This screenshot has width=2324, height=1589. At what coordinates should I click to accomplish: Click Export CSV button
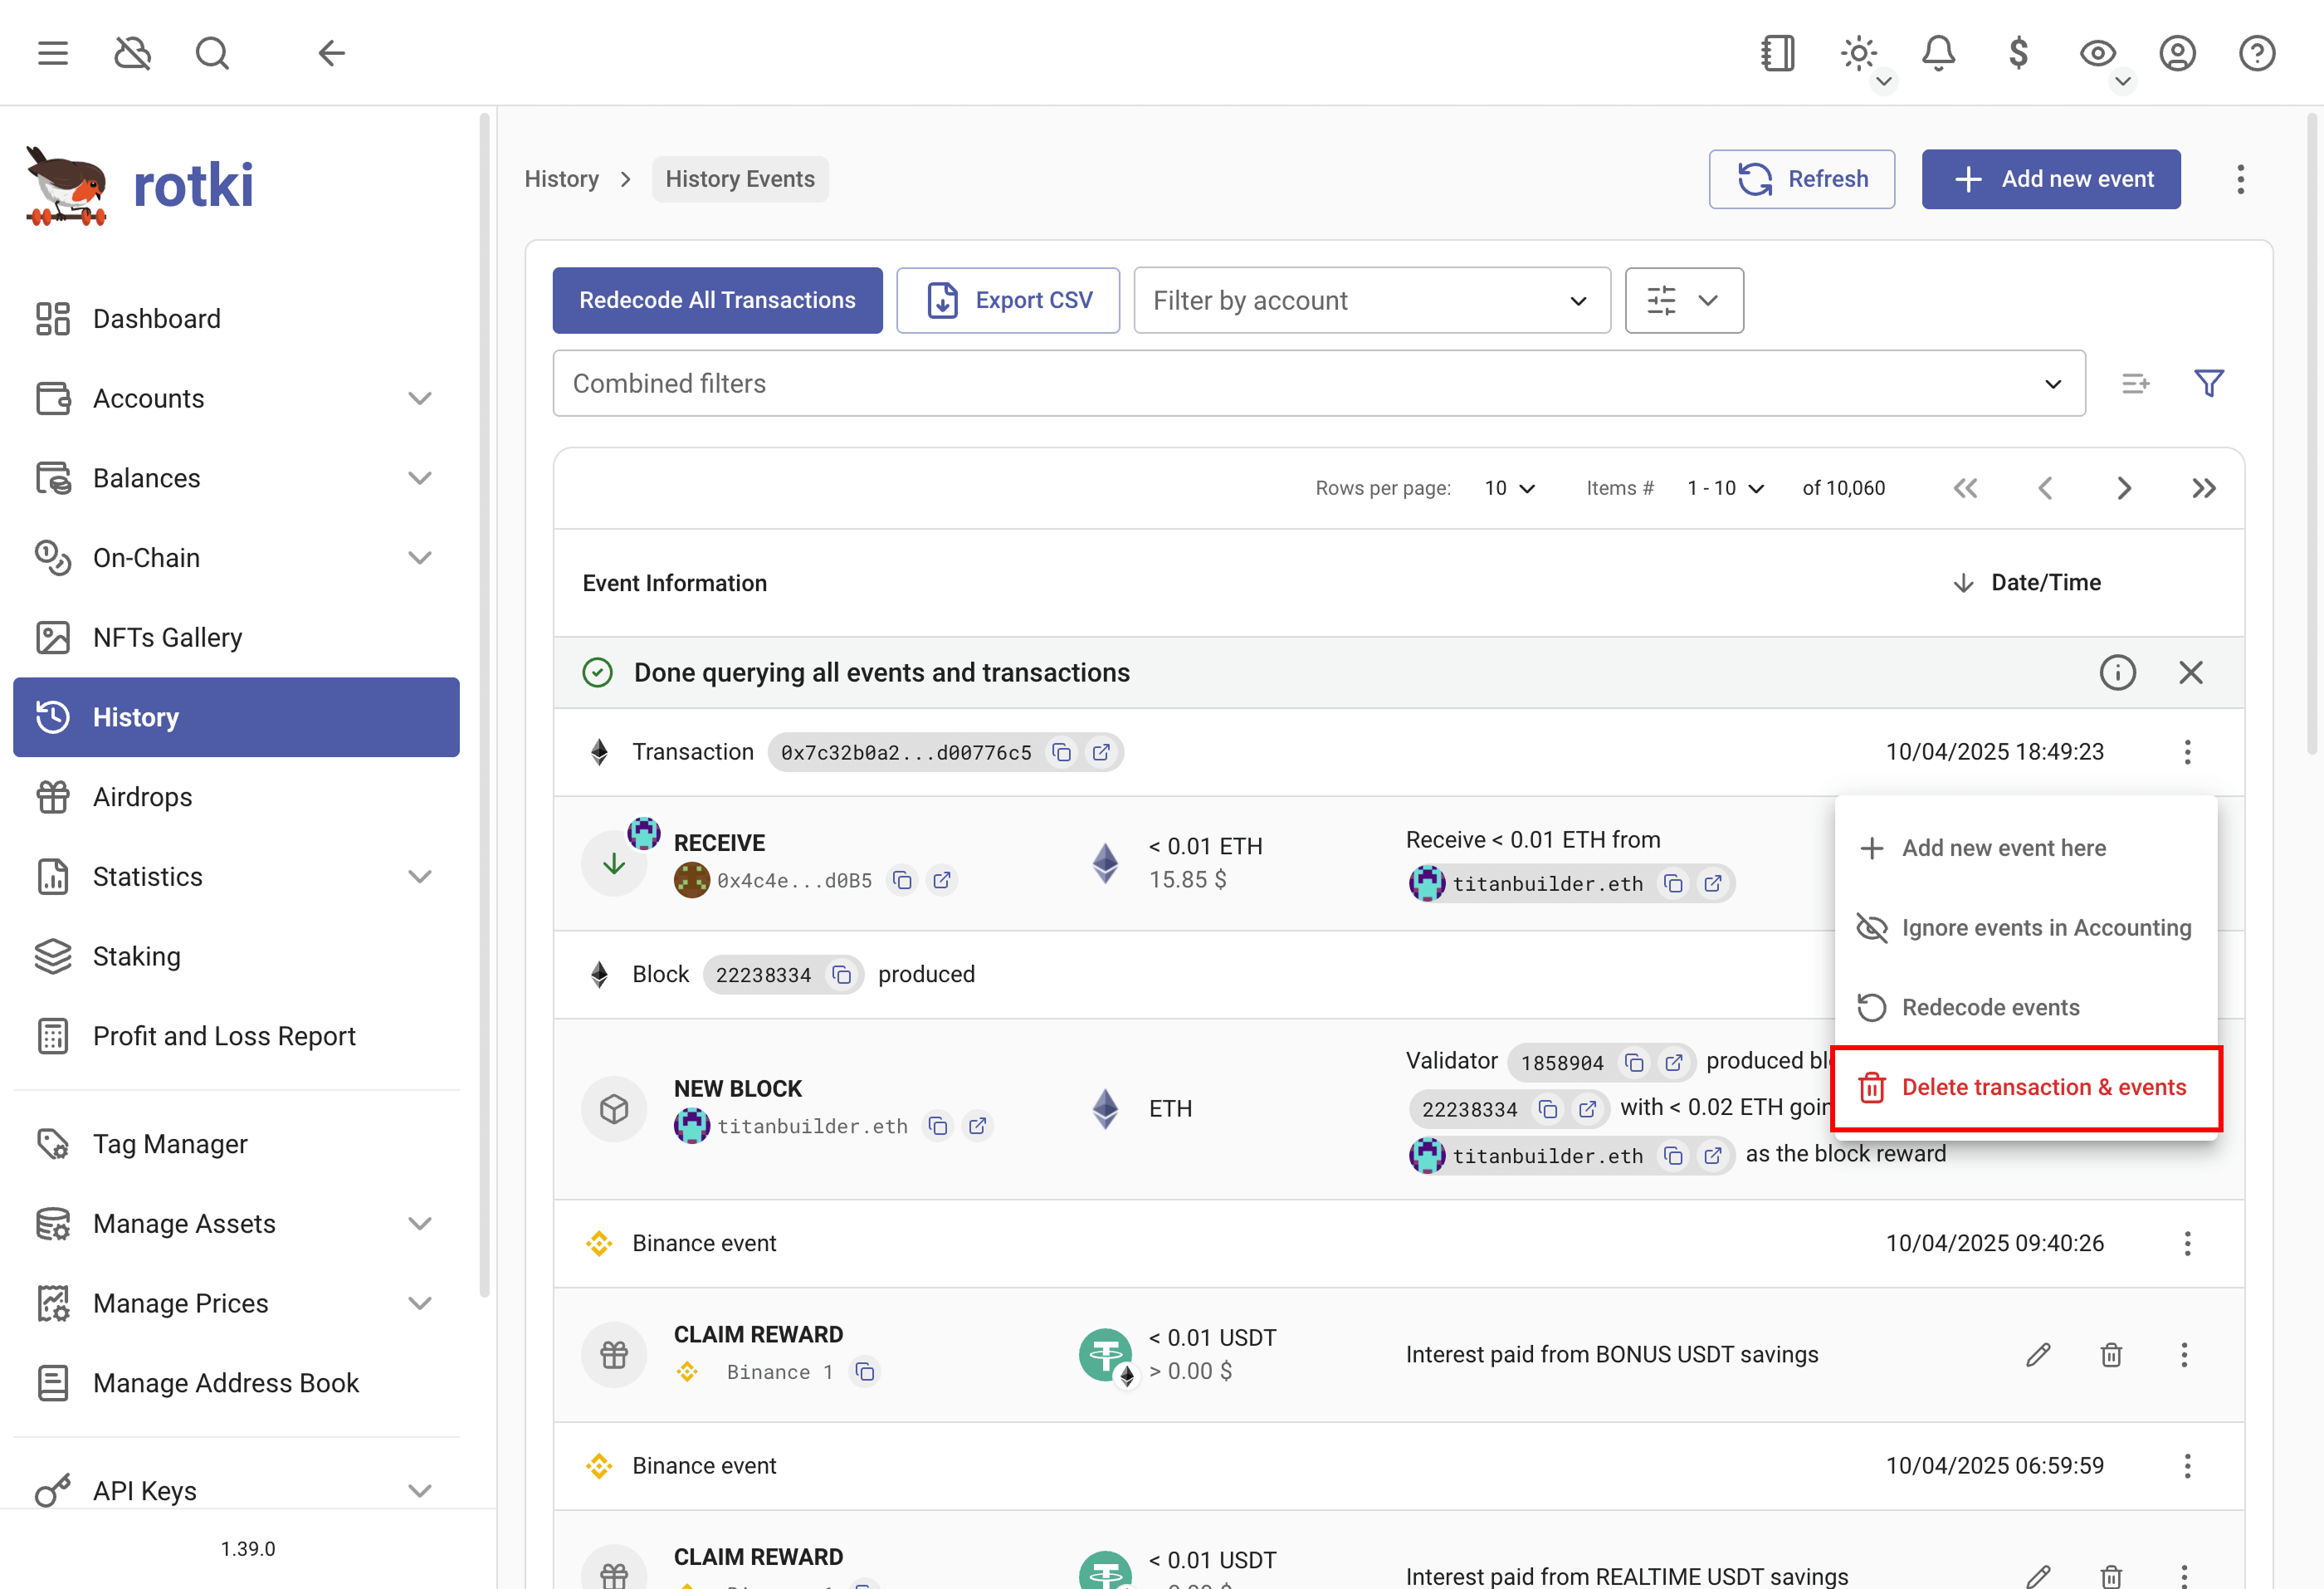[1008, 300]
